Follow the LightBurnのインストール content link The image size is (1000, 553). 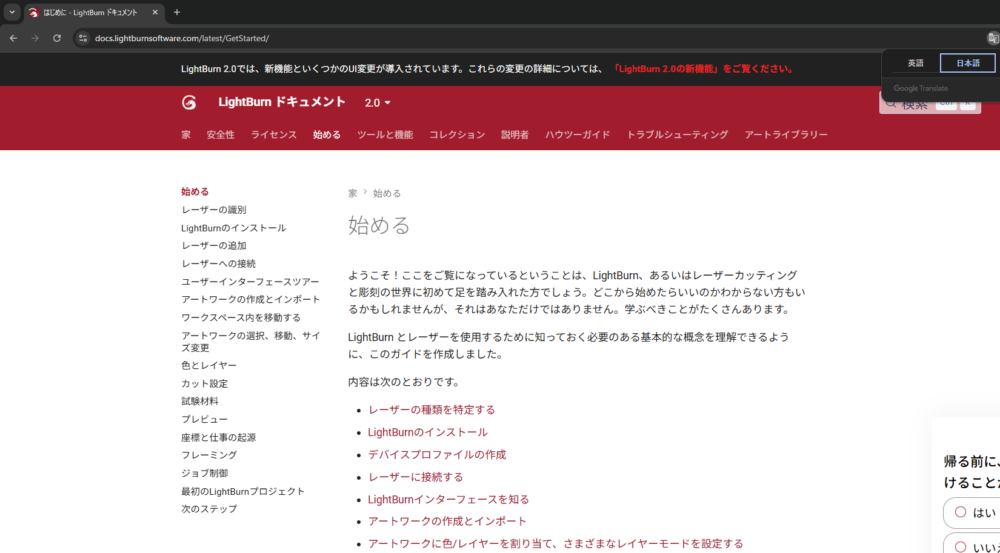pos(427,432)
